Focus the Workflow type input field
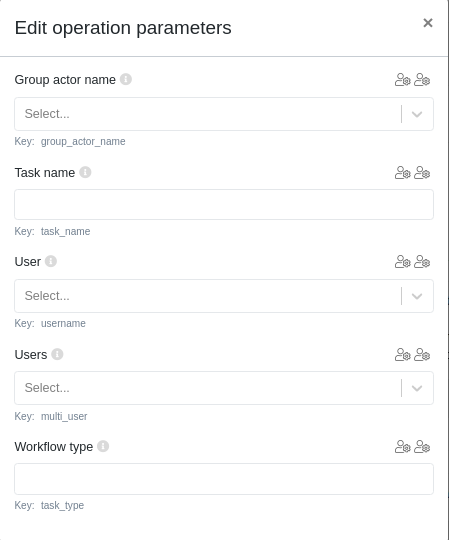449x540 pixels. (x=224, y=479)
